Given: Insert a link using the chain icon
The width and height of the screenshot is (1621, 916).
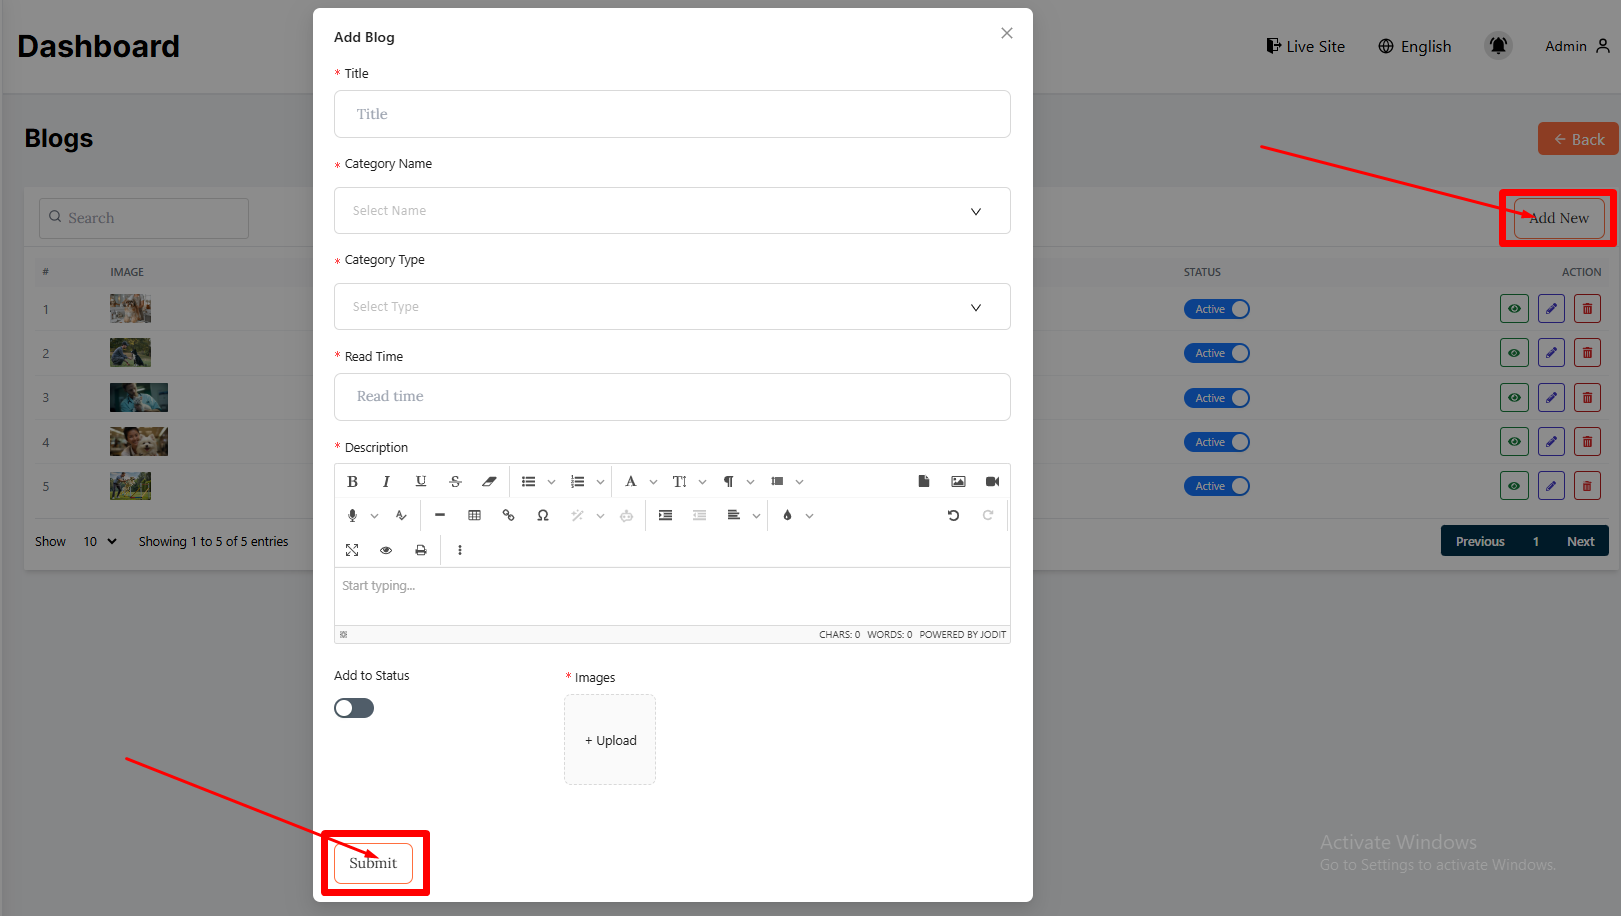Looking at the screenshot, I should [x=508, y=516].
